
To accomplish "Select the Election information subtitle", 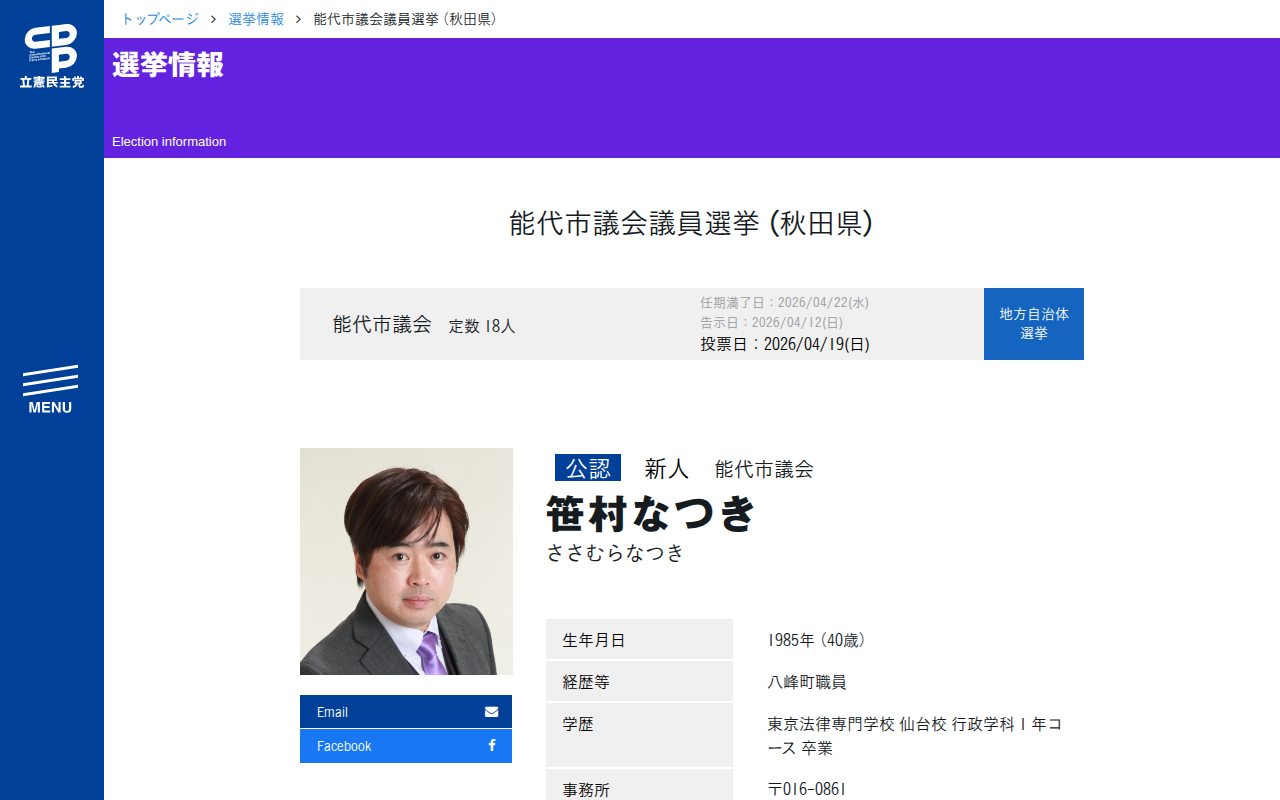I will (x=169, y=142).
